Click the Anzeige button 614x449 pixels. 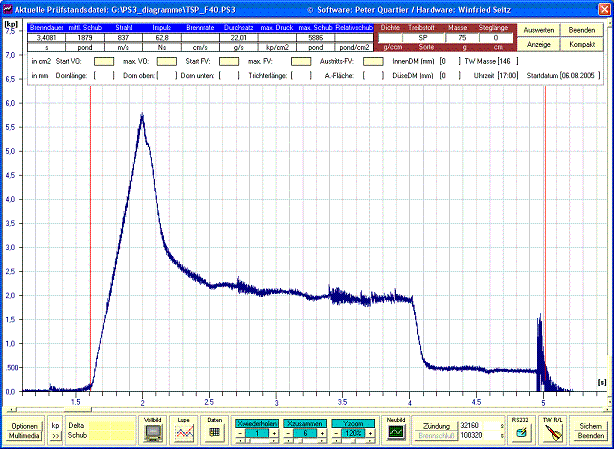coord(538,45)
